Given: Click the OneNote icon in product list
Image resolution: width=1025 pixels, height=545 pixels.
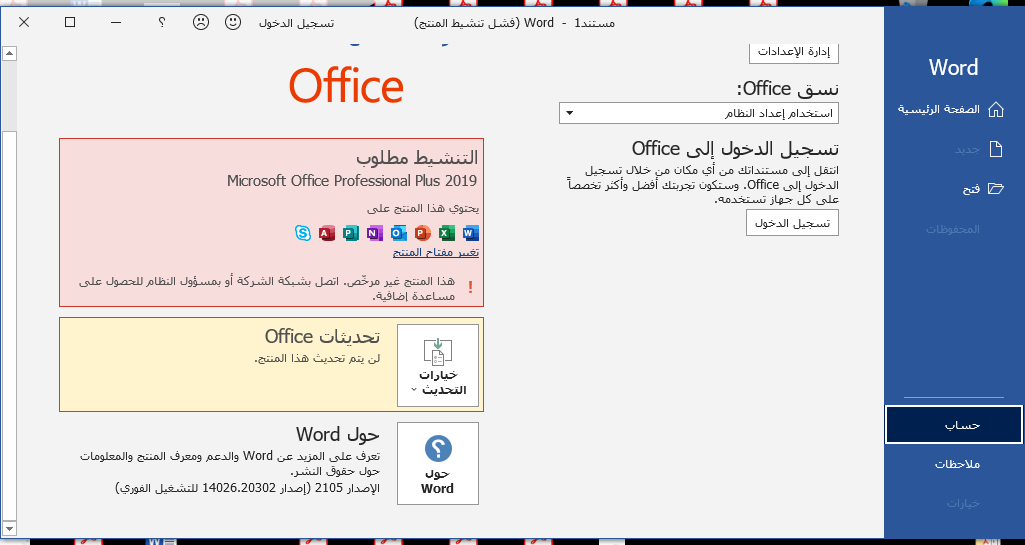Looking at the screenshot, I should (x=375, y=233).
